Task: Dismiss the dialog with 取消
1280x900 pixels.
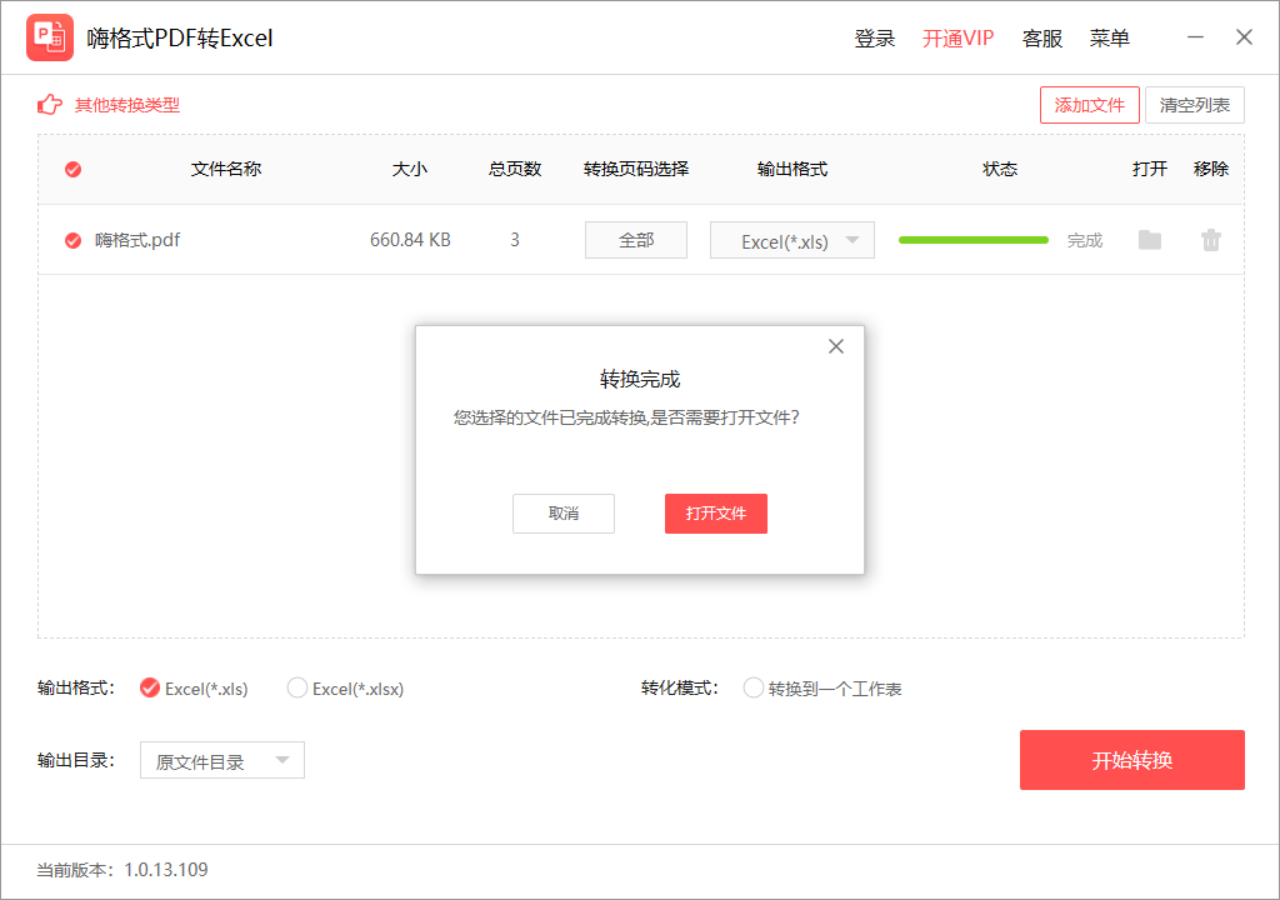Action: point(563,513)
